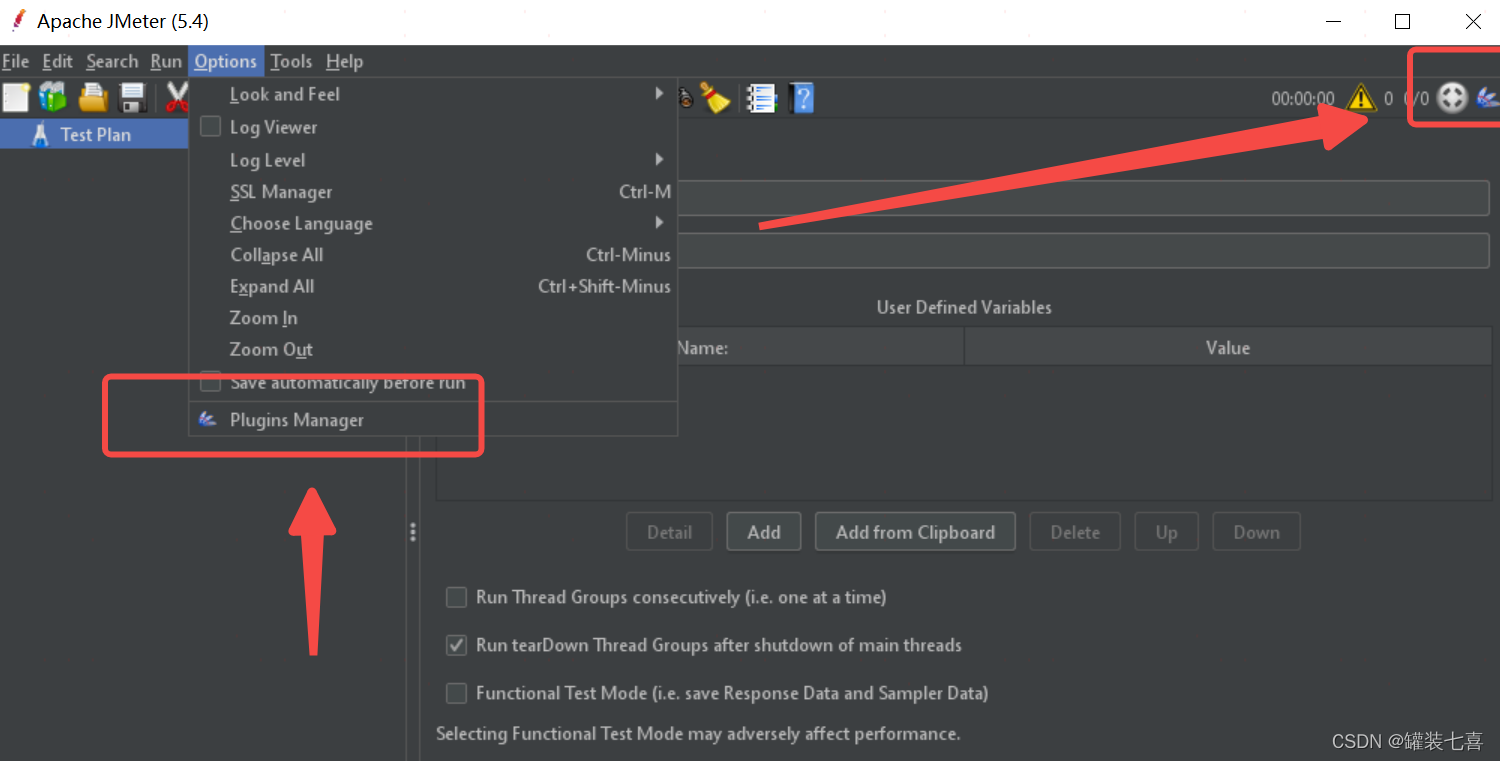Open the Search menu
The height and width of the screenshot is (761, 1500).
tap(112, 61)
